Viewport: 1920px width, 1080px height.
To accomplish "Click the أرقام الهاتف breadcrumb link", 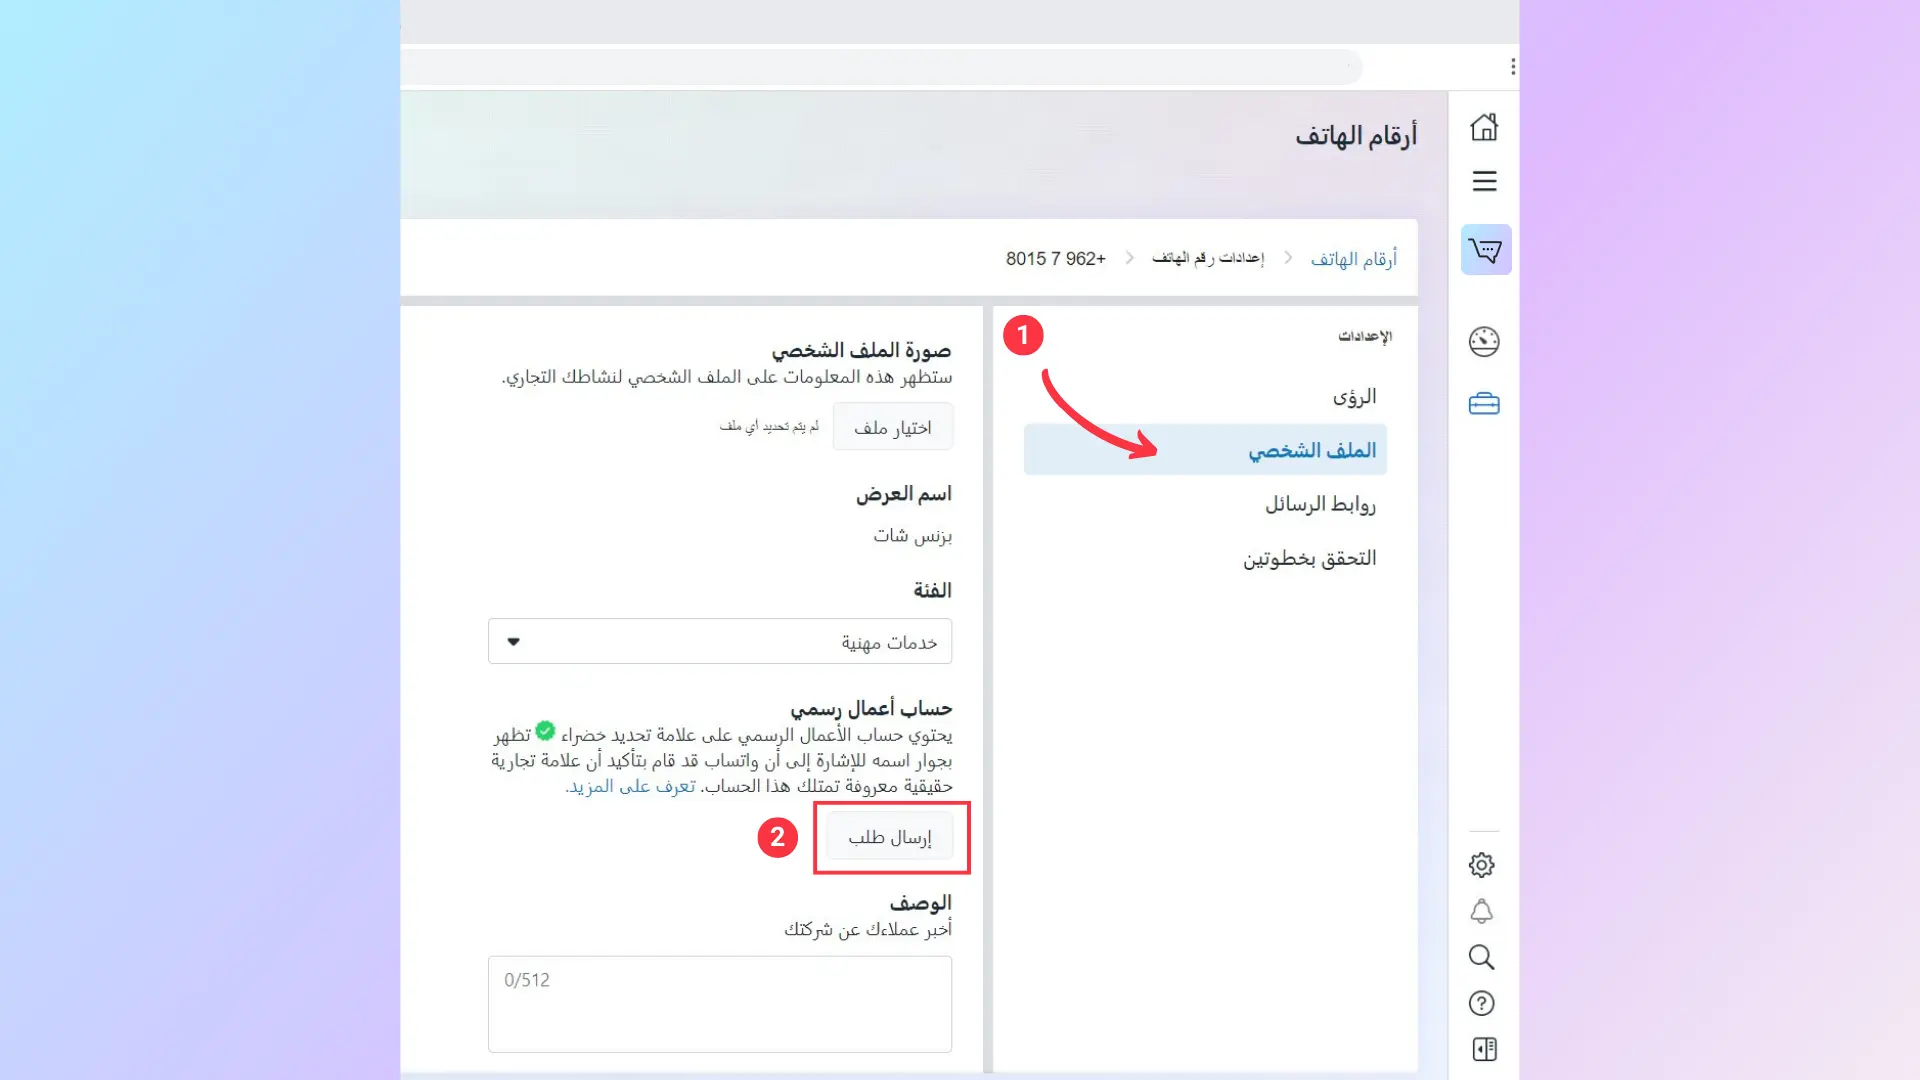I will tap(1354, 259).
